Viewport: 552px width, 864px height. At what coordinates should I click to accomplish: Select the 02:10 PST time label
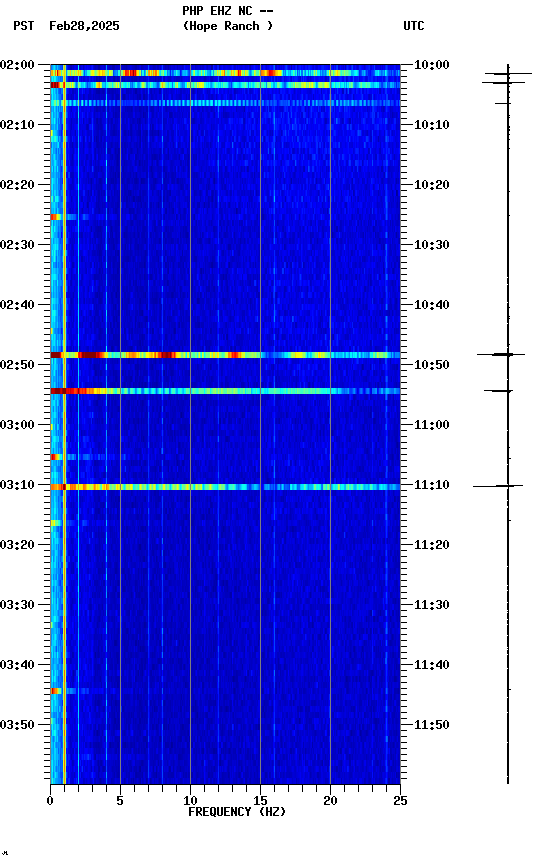coord(17,125)
